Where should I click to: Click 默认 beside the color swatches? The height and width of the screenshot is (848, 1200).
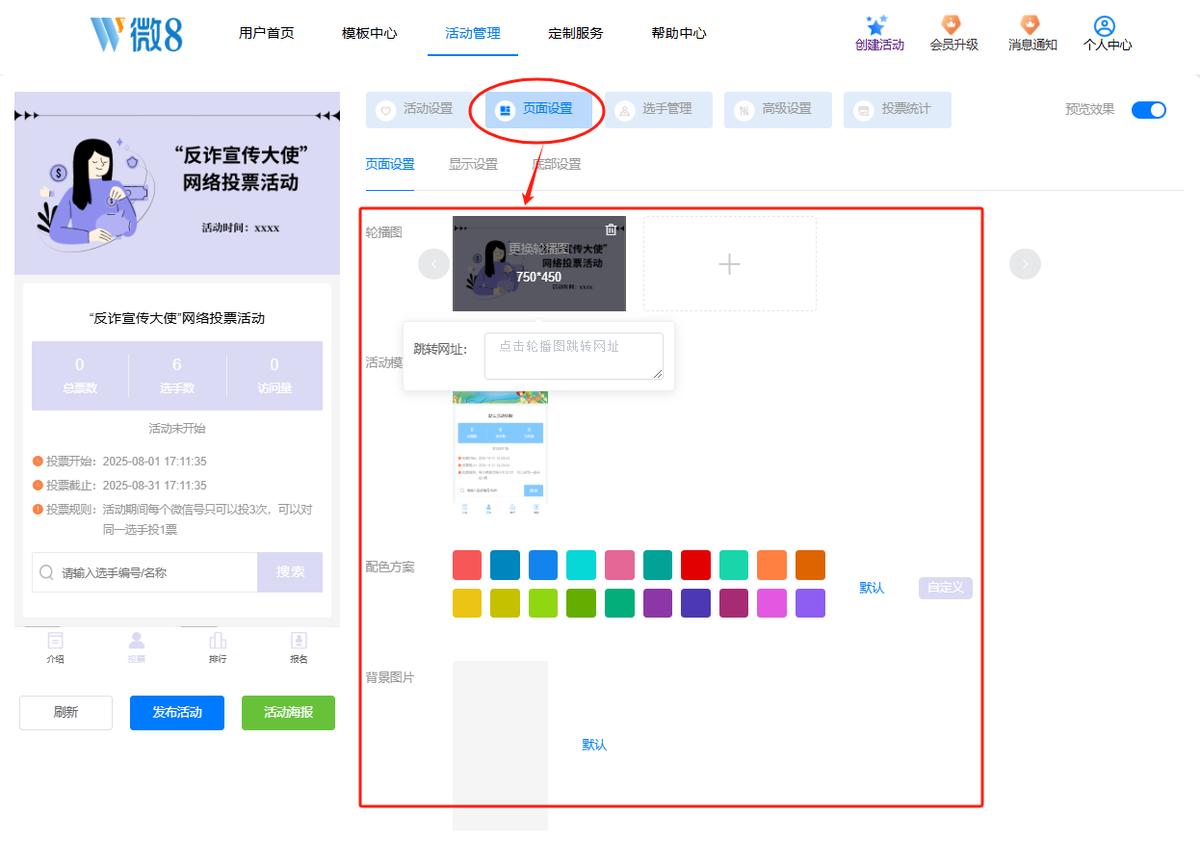pos(872,588)
